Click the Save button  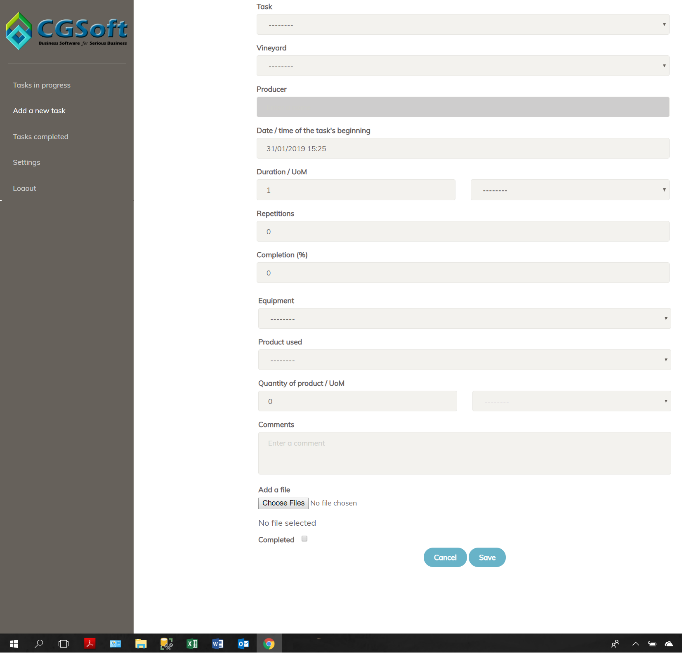(487, 558)
